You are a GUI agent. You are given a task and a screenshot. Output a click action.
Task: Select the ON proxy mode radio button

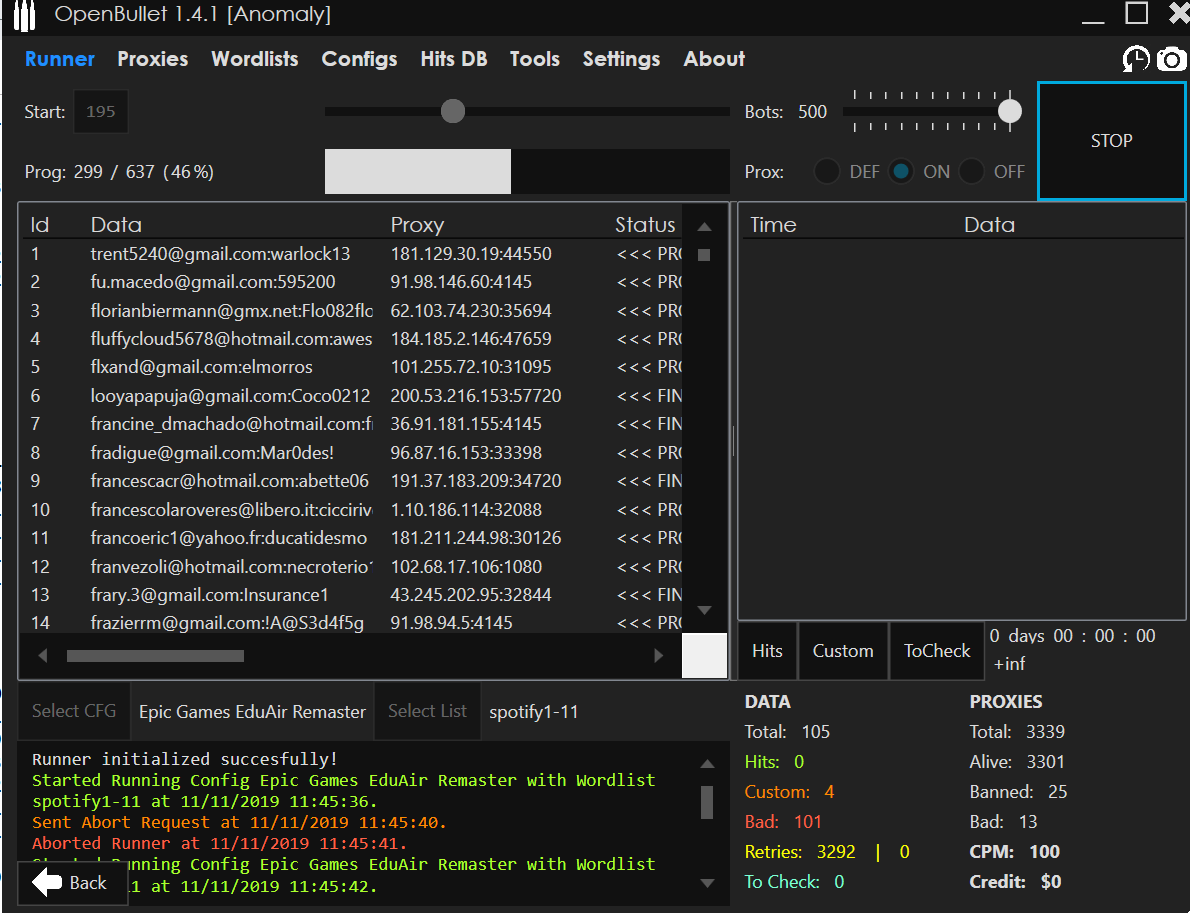(902, 172)
